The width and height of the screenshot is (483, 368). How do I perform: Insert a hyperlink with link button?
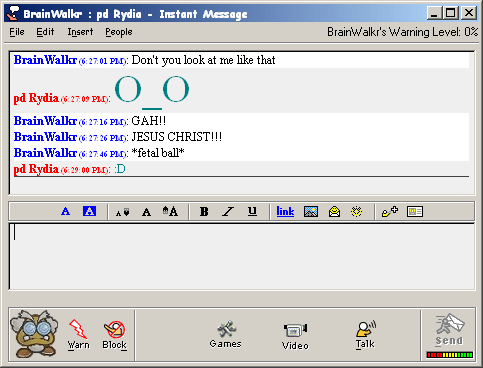[285, 211]
